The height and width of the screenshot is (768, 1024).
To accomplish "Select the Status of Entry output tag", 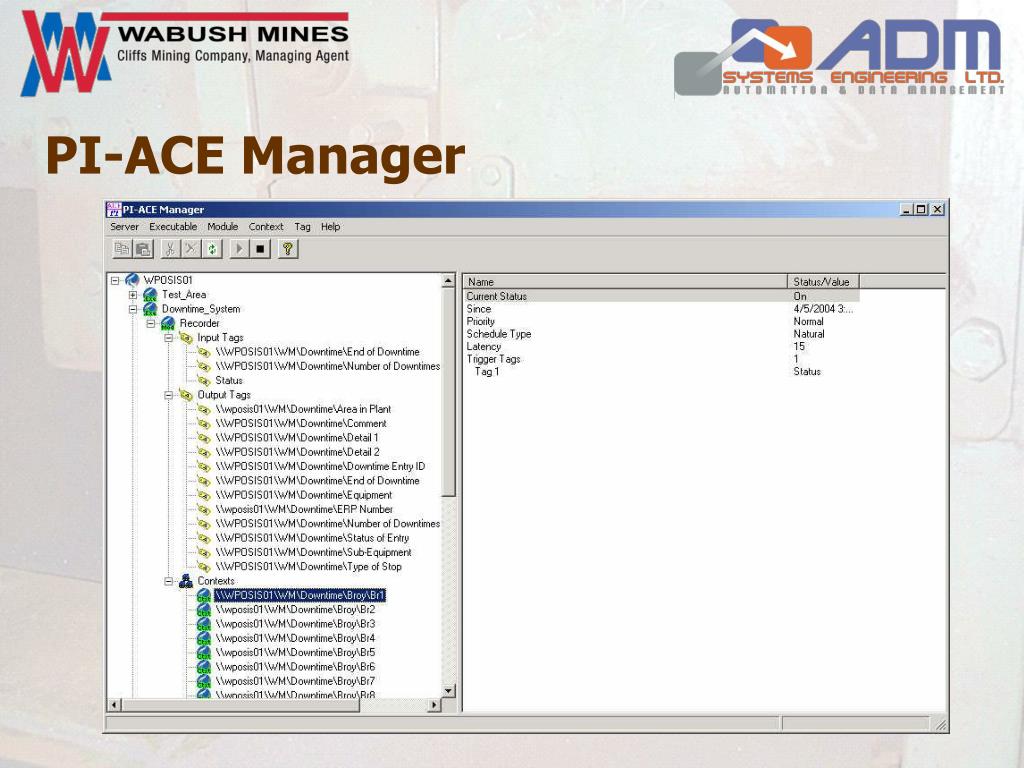I will point(312,538).
